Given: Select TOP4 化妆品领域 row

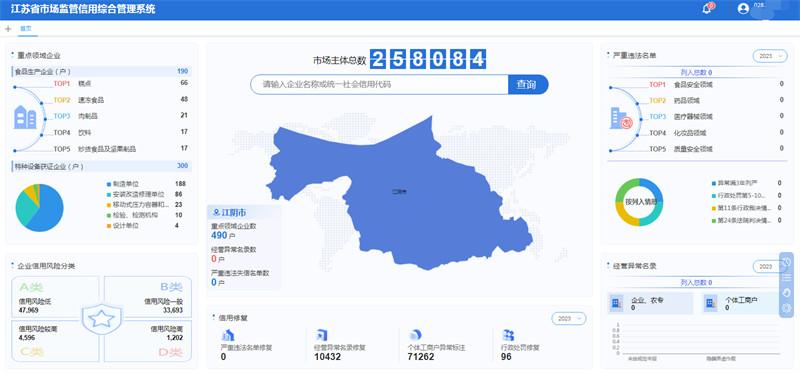Looking at the screenshot, I should 716,133.
